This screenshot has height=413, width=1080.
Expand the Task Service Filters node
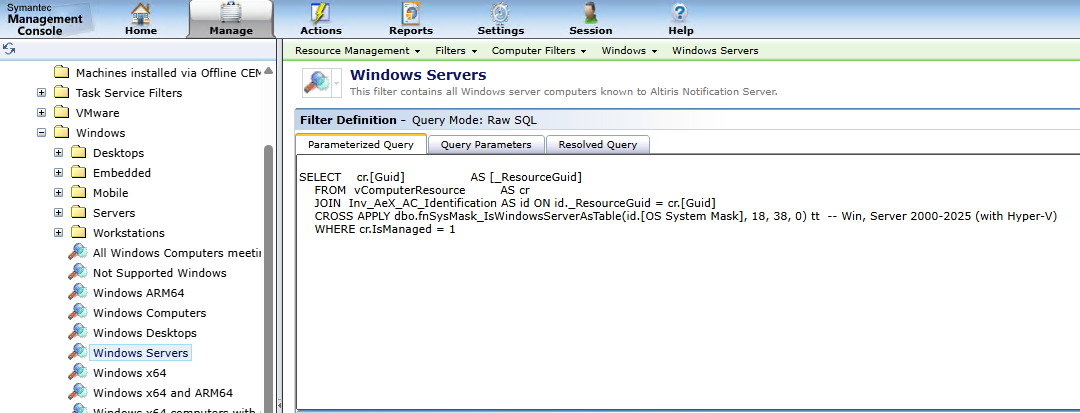coord(41,92)
